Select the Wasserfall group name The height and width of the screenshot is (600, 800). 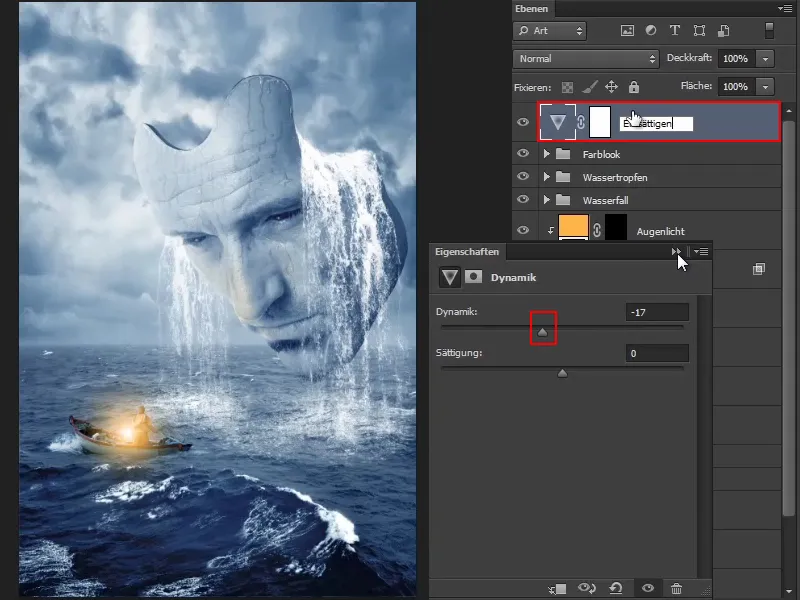tap(606, 201)
